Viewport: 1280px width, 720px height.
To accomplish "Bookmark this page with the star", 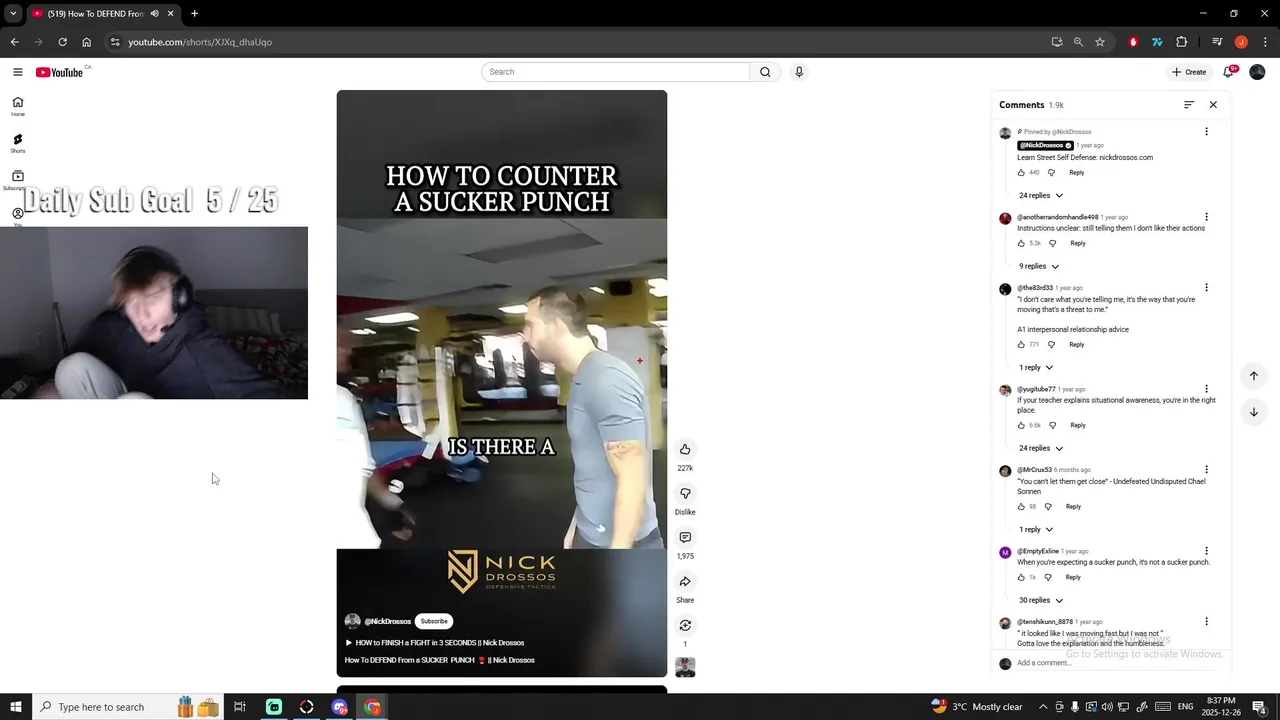I will coord(1100,42).
